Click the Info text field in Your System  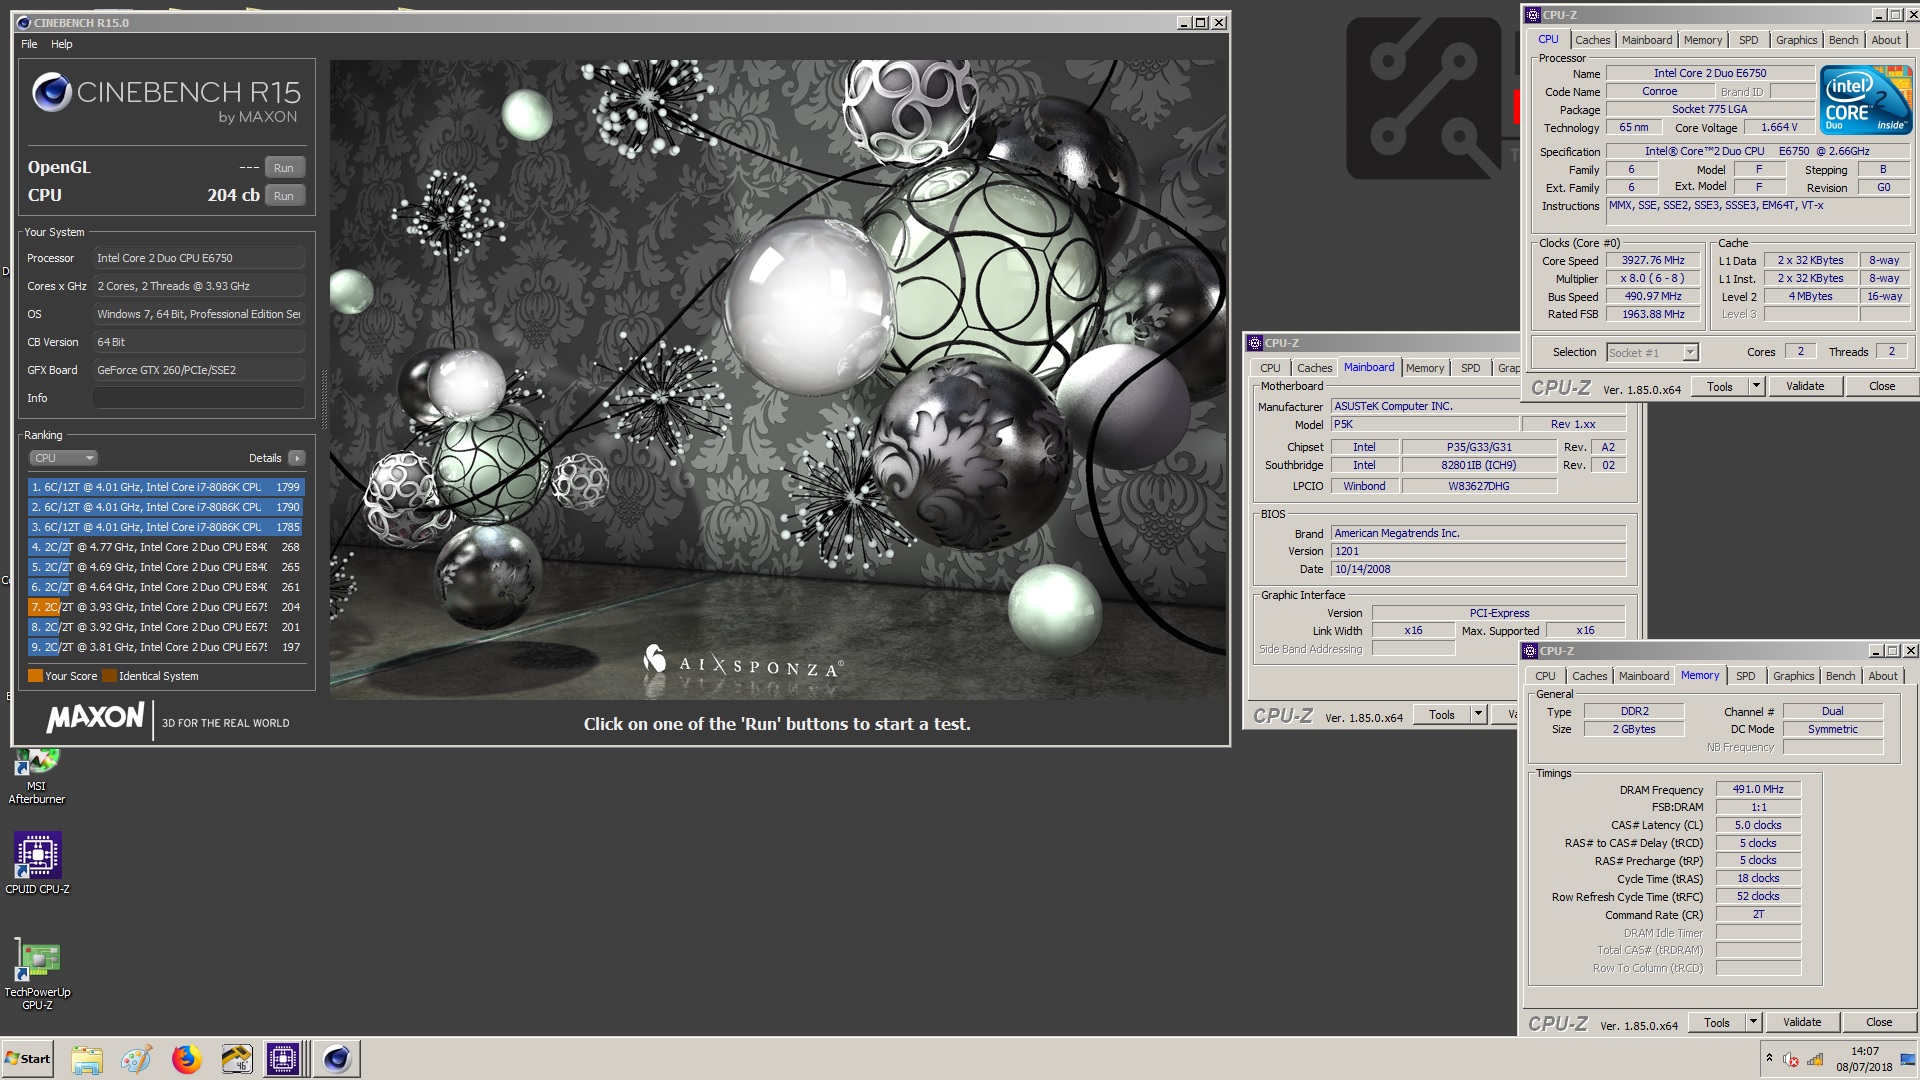pyautogui.click(x=199, y=398)
